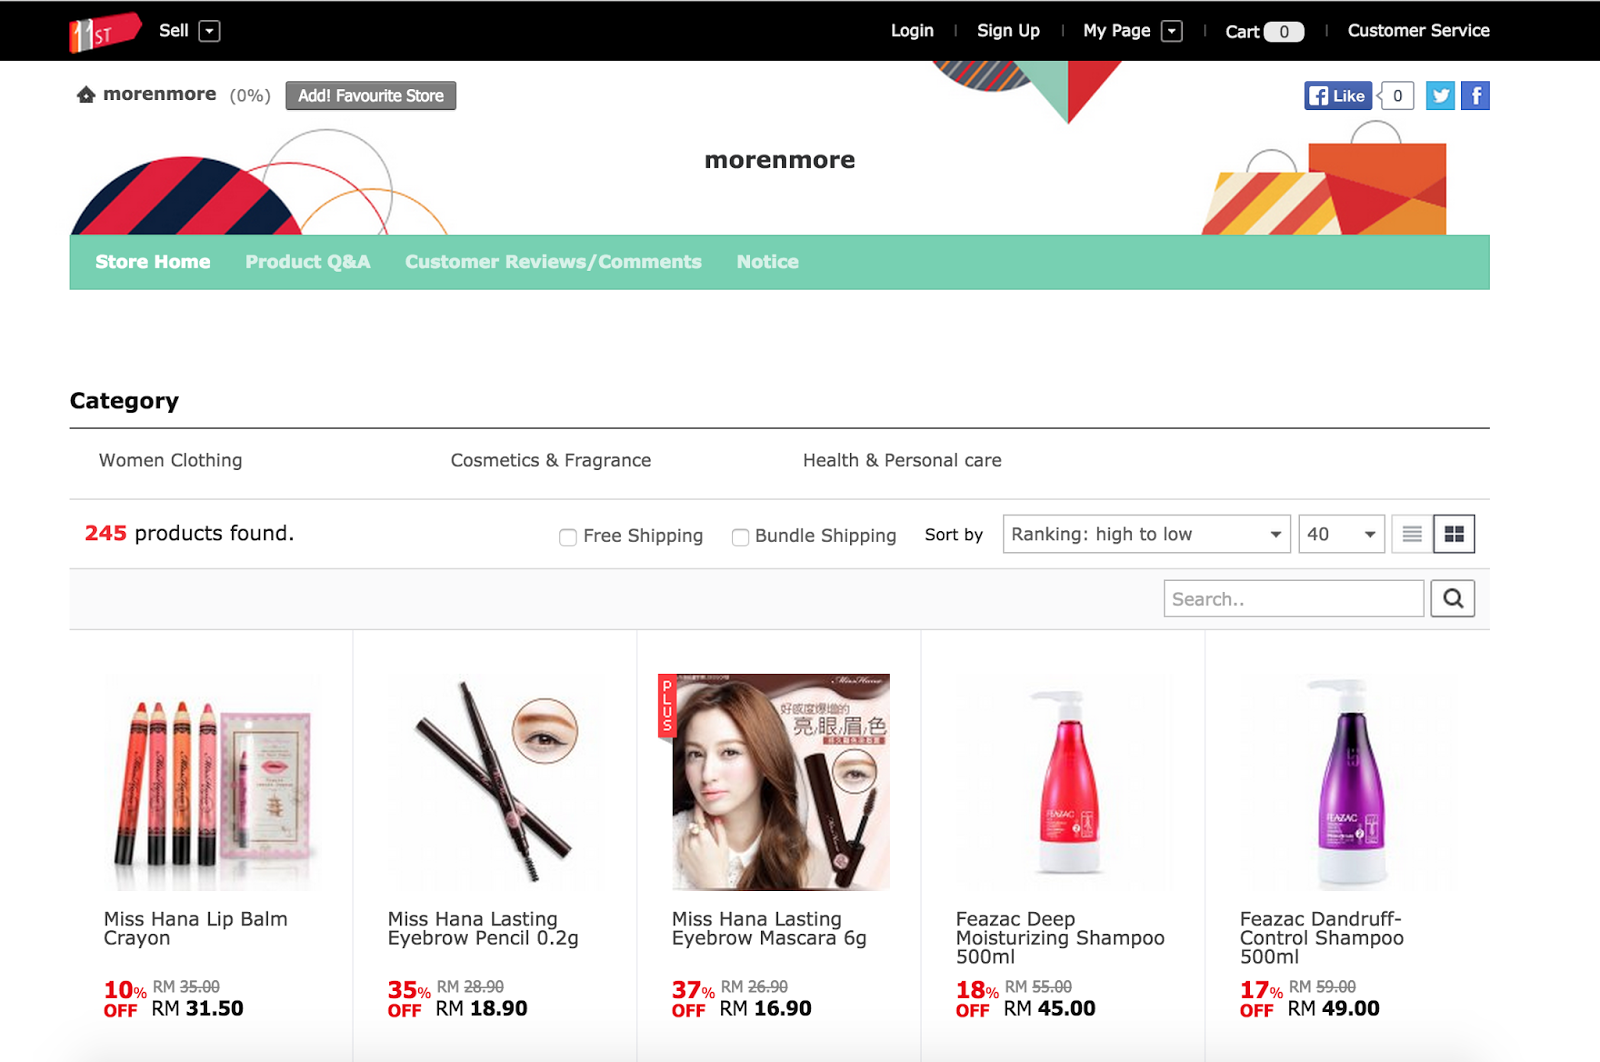1600x1062 pixels.
Task: Click the store home house icon
Action: pyautogui.click(x=86, y=95)
